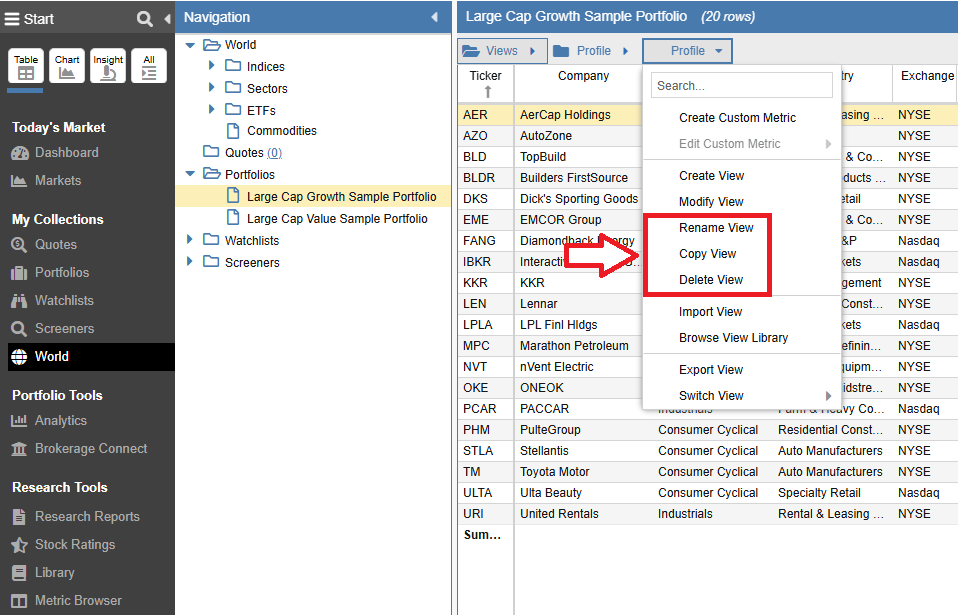
Task: Open the Views folder button
Action: coord(501,51)
